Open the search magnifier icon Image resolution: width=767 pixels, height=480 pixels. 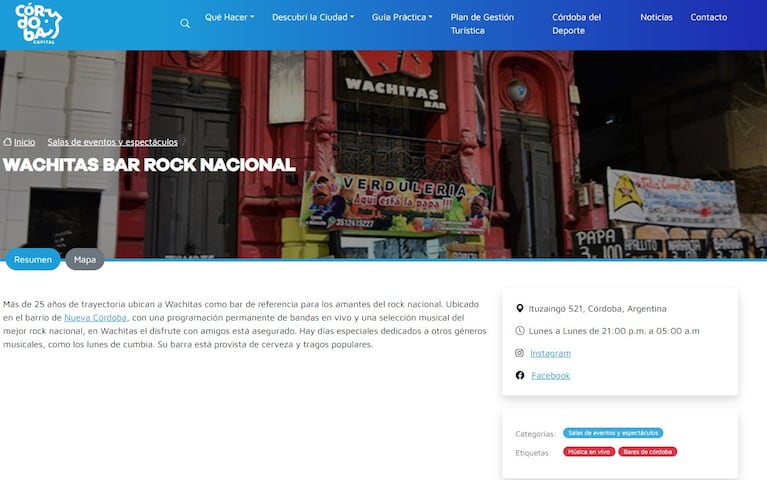click(185, 23)
